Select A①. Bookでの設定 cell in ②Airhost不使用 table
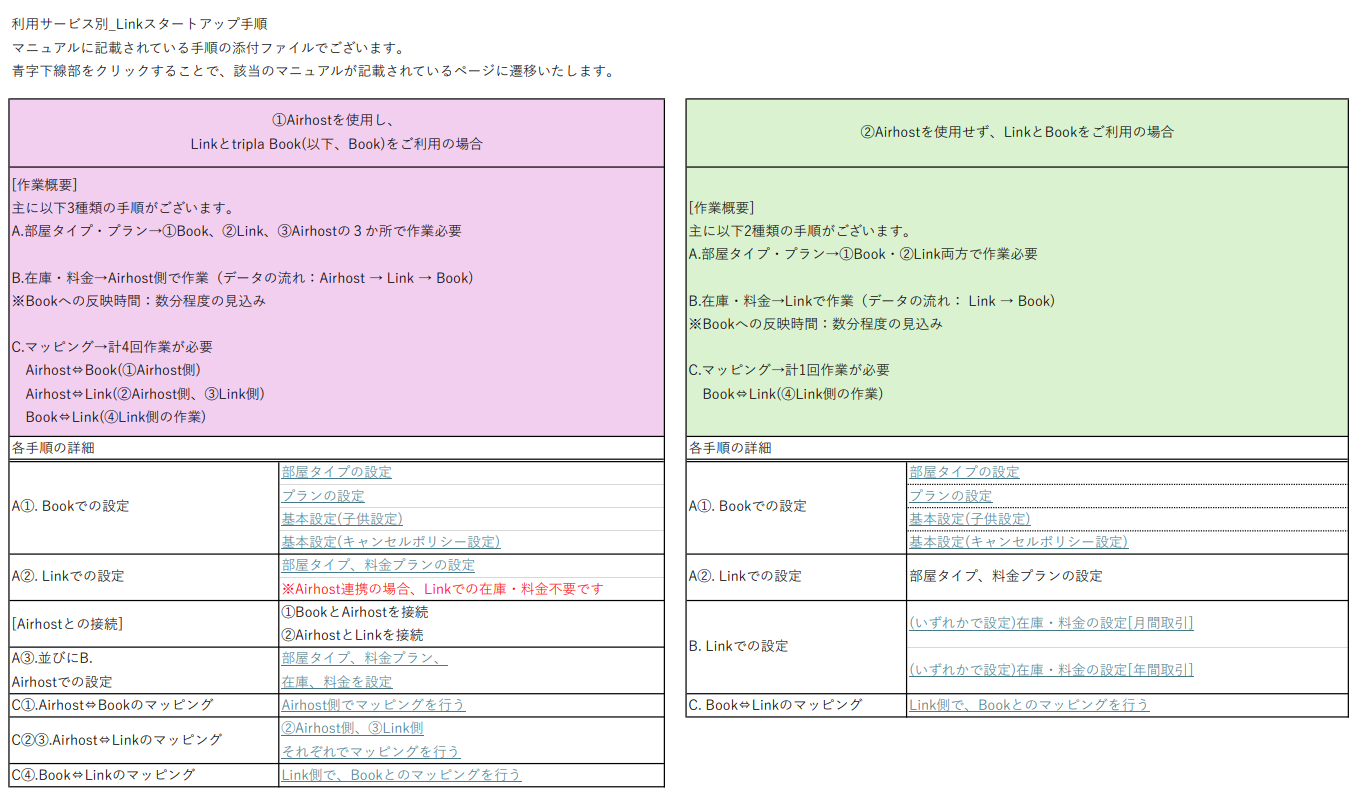The image size is (1365, 803). tap(796, 507)
